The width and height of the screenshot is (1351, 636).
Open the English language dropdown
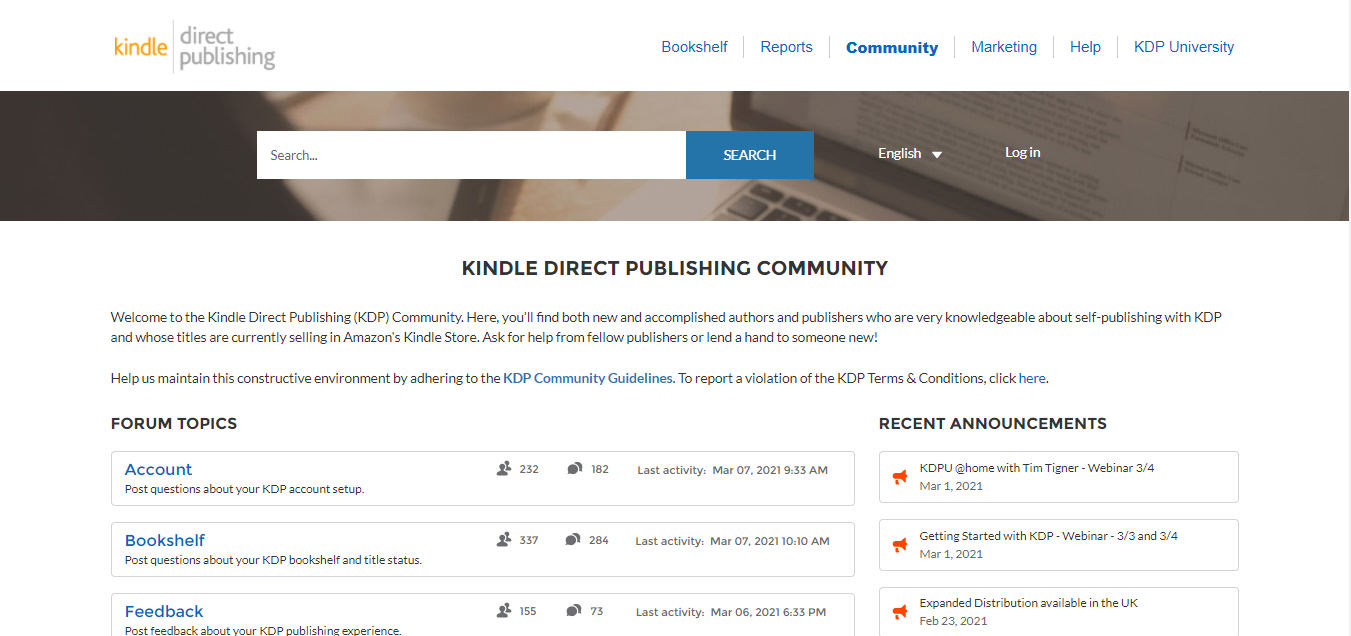click(910, 154)
